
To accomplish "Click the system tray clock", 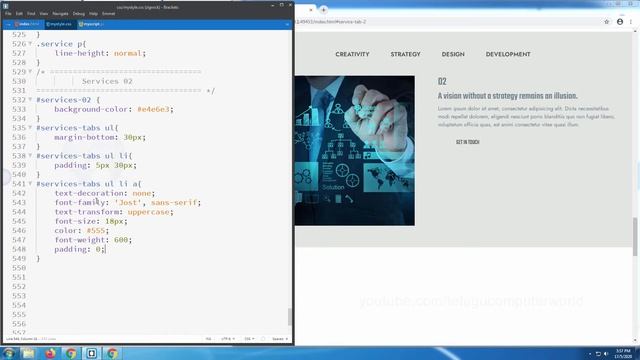I will (623, 353).
